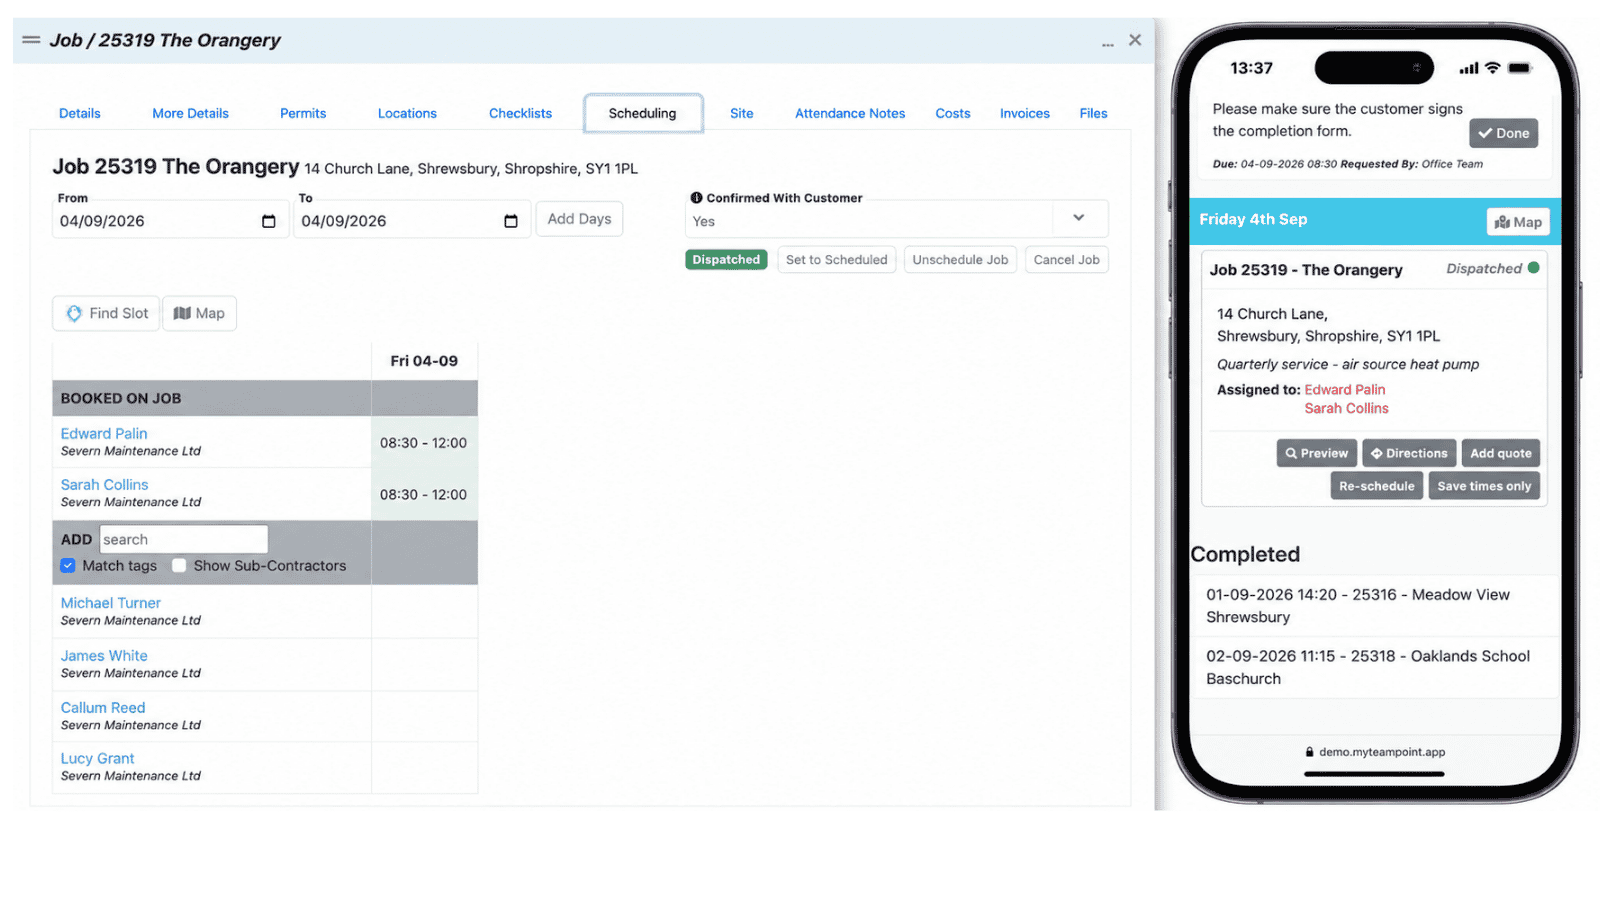Open the Attendance Notes tab
The width and height of the screenshot is (1600, 900).
[x=850, y=114]
